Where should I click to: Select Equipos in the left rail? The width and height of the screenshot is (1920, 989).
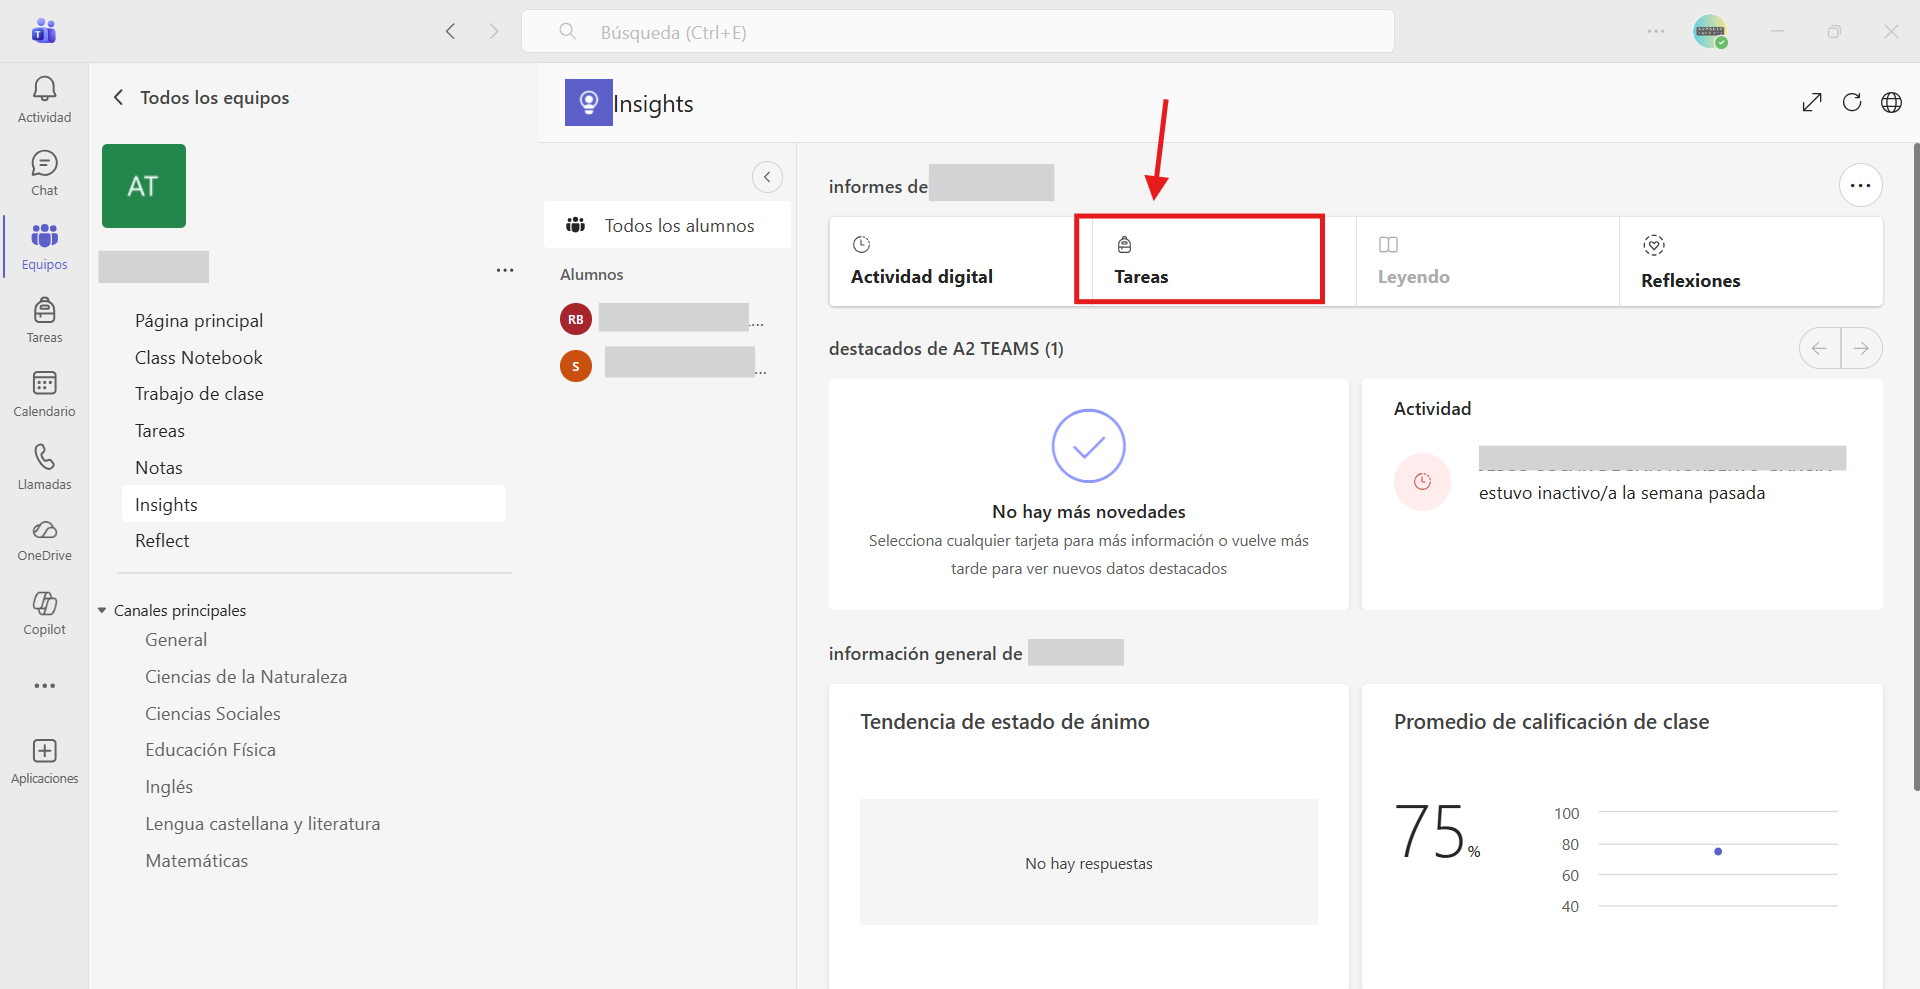(x=44, y=247)
